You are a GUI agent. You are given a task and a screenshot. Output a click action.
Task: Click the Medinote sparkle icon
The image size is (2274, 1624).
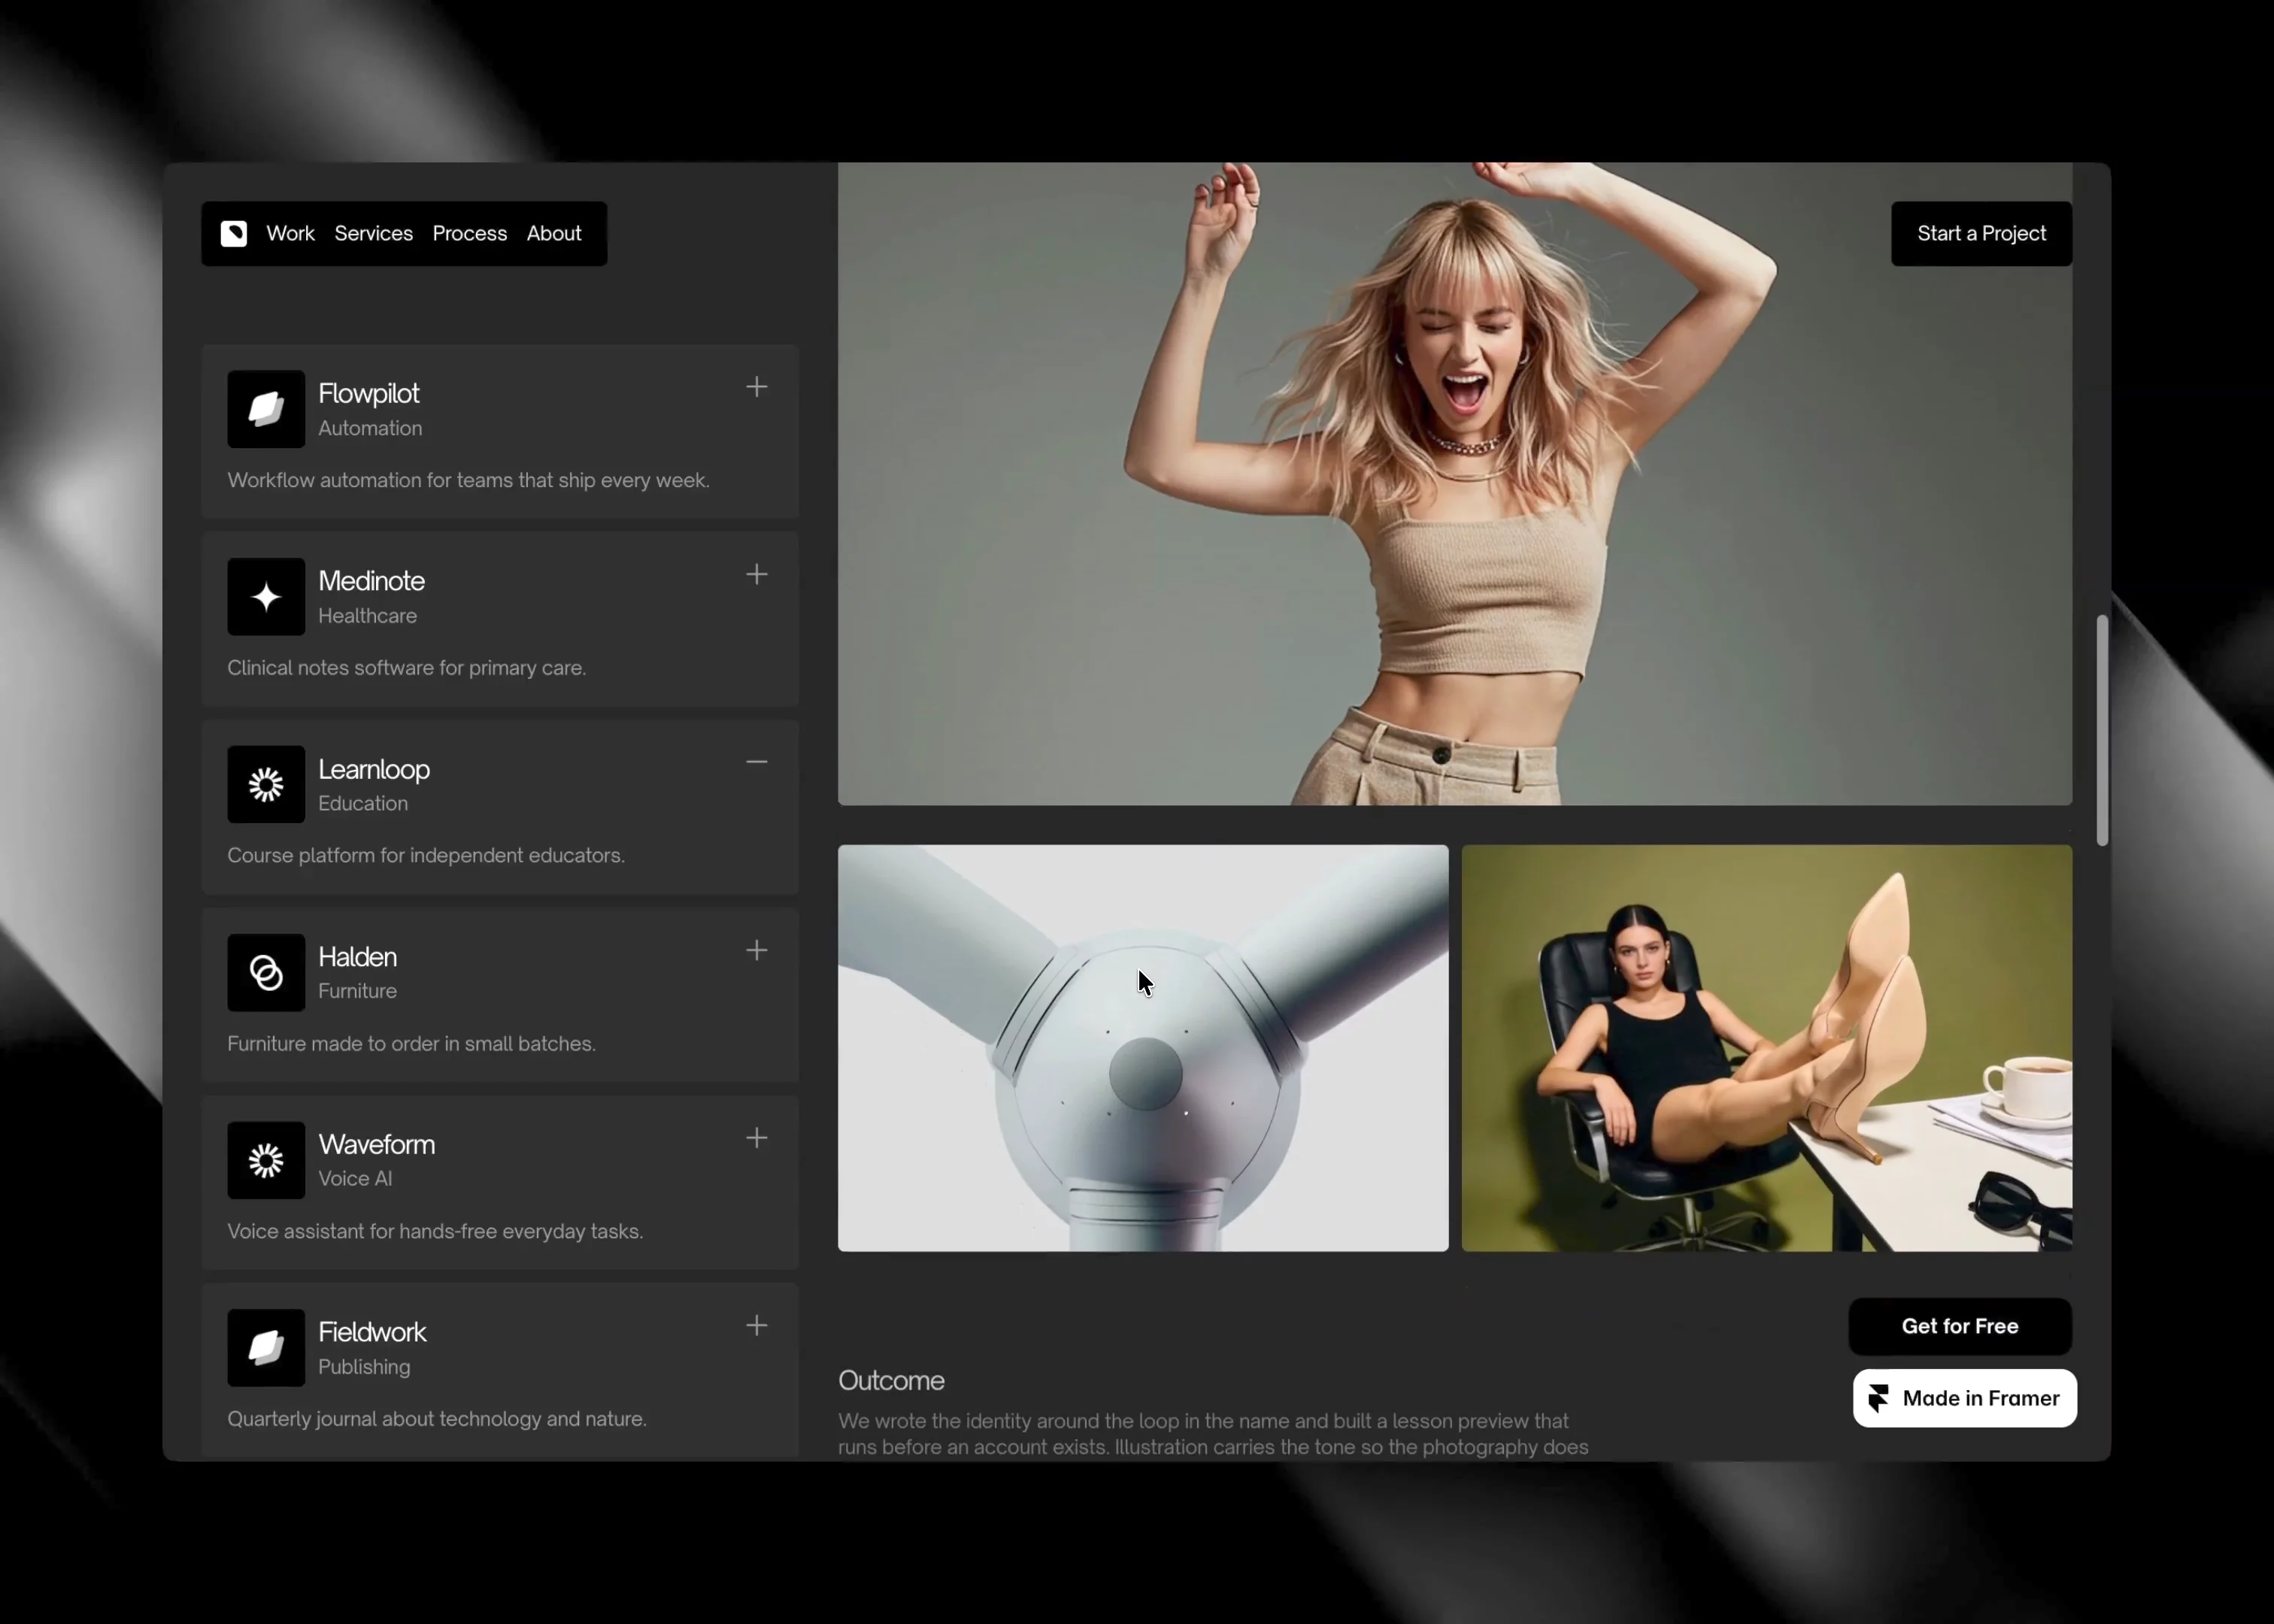click(x=266, y=597)
